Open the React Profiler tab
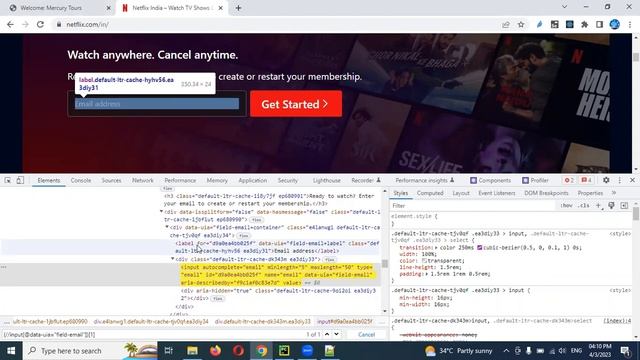This screenshot has width=640, height=360. click(535, 180)
